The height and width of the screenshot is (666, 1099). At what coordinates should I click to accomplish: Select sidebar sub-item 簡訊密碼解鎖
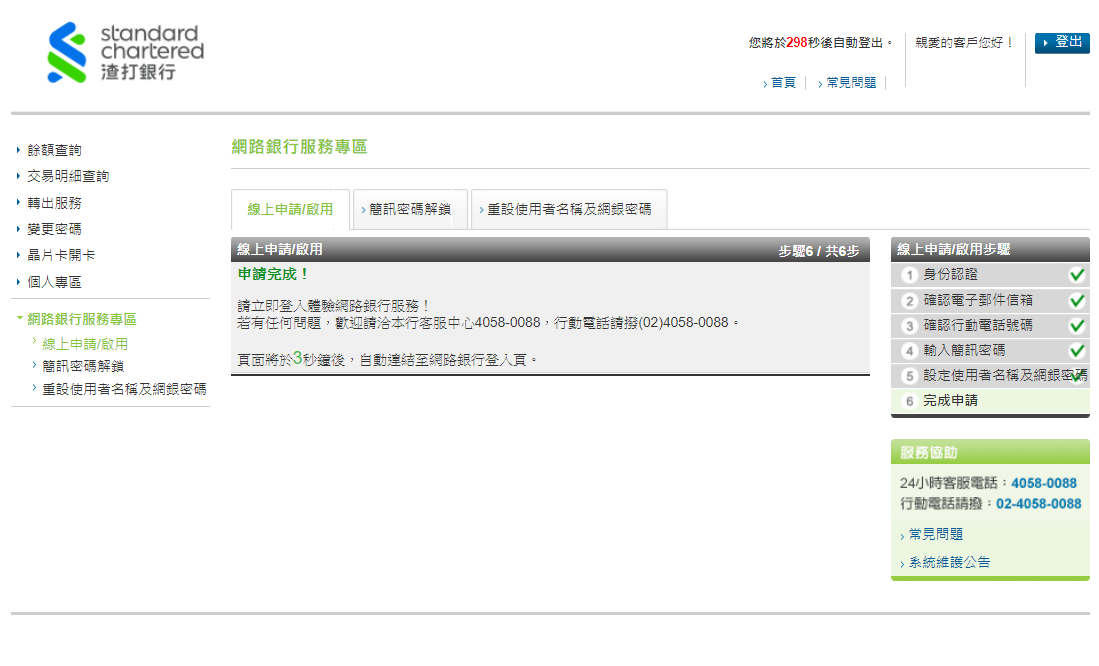pos(83,366)
